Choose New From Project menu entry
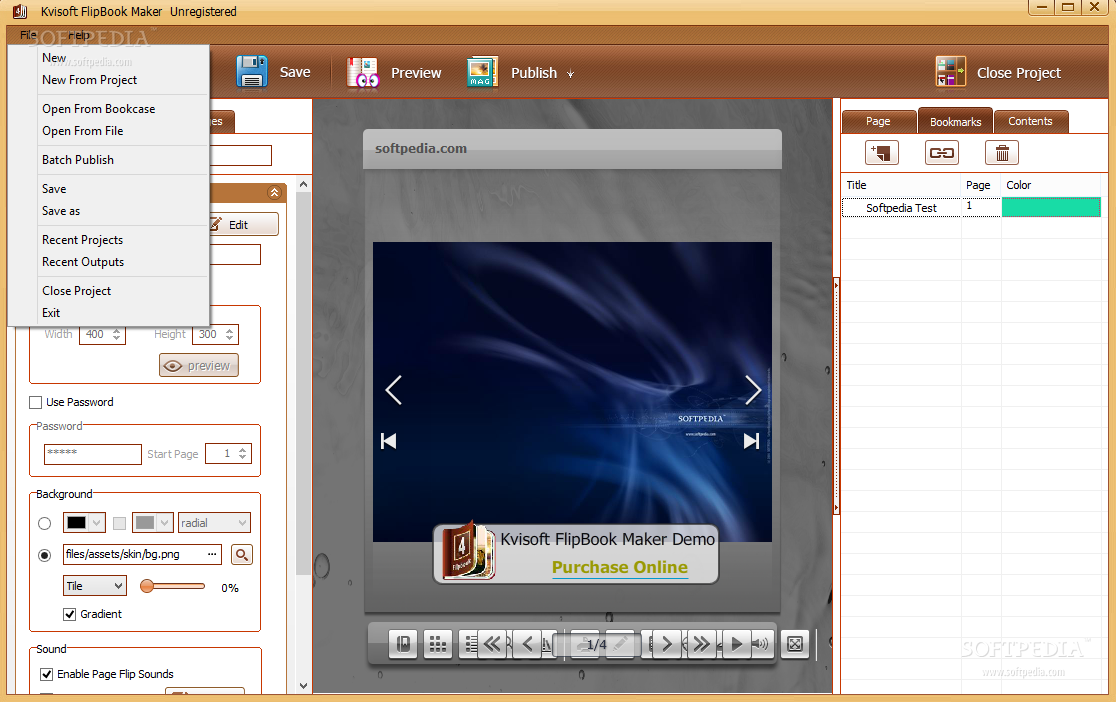This screenshot has width=1116, height=702. click(x=90, y=80)
